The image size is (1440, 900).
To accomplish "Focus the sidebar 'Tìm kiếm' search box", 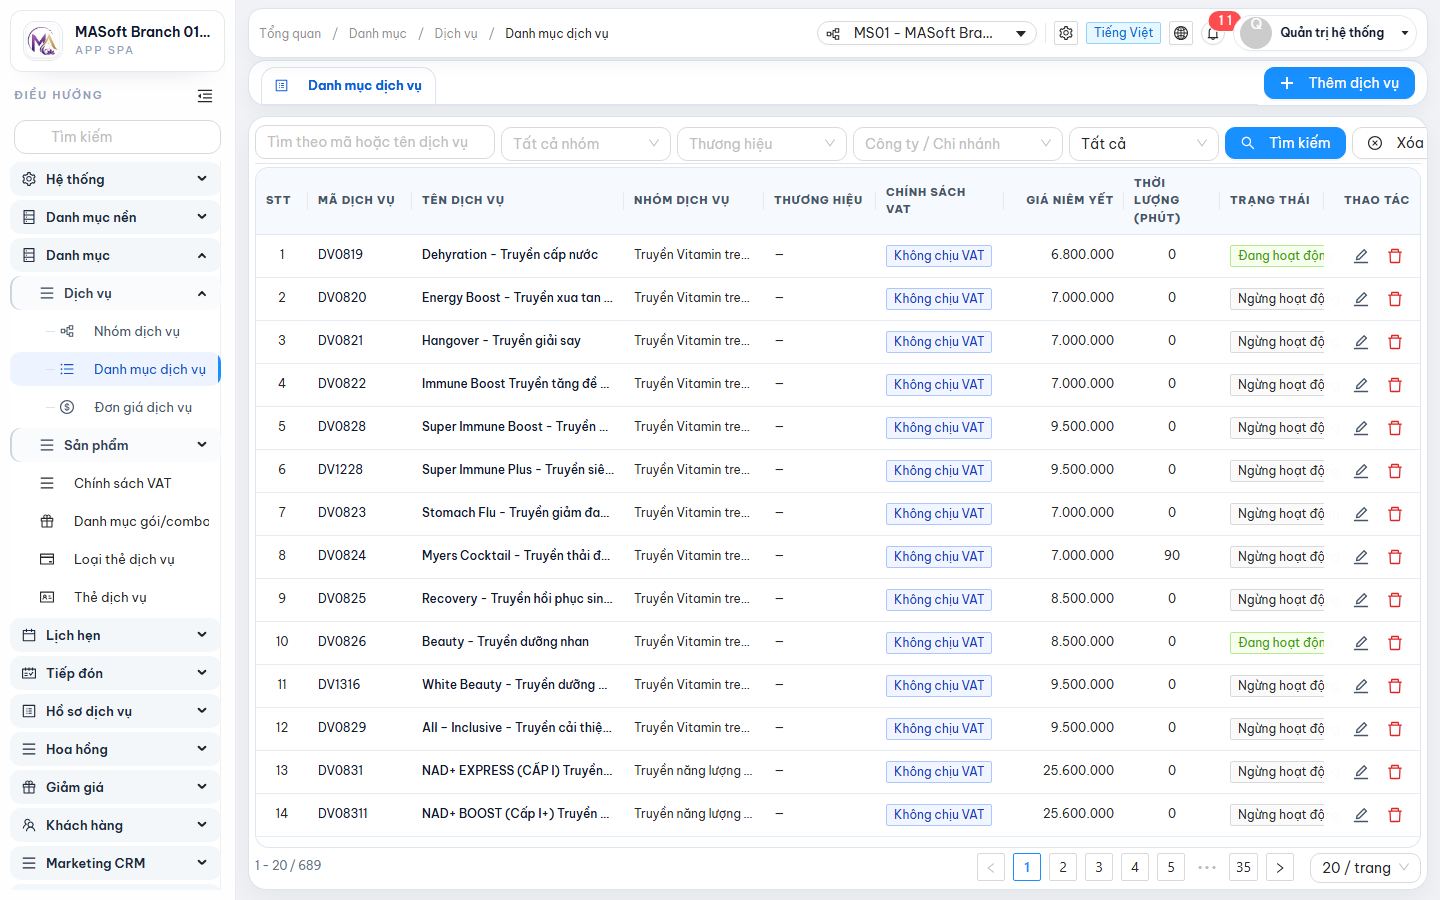I will [117, 137].
